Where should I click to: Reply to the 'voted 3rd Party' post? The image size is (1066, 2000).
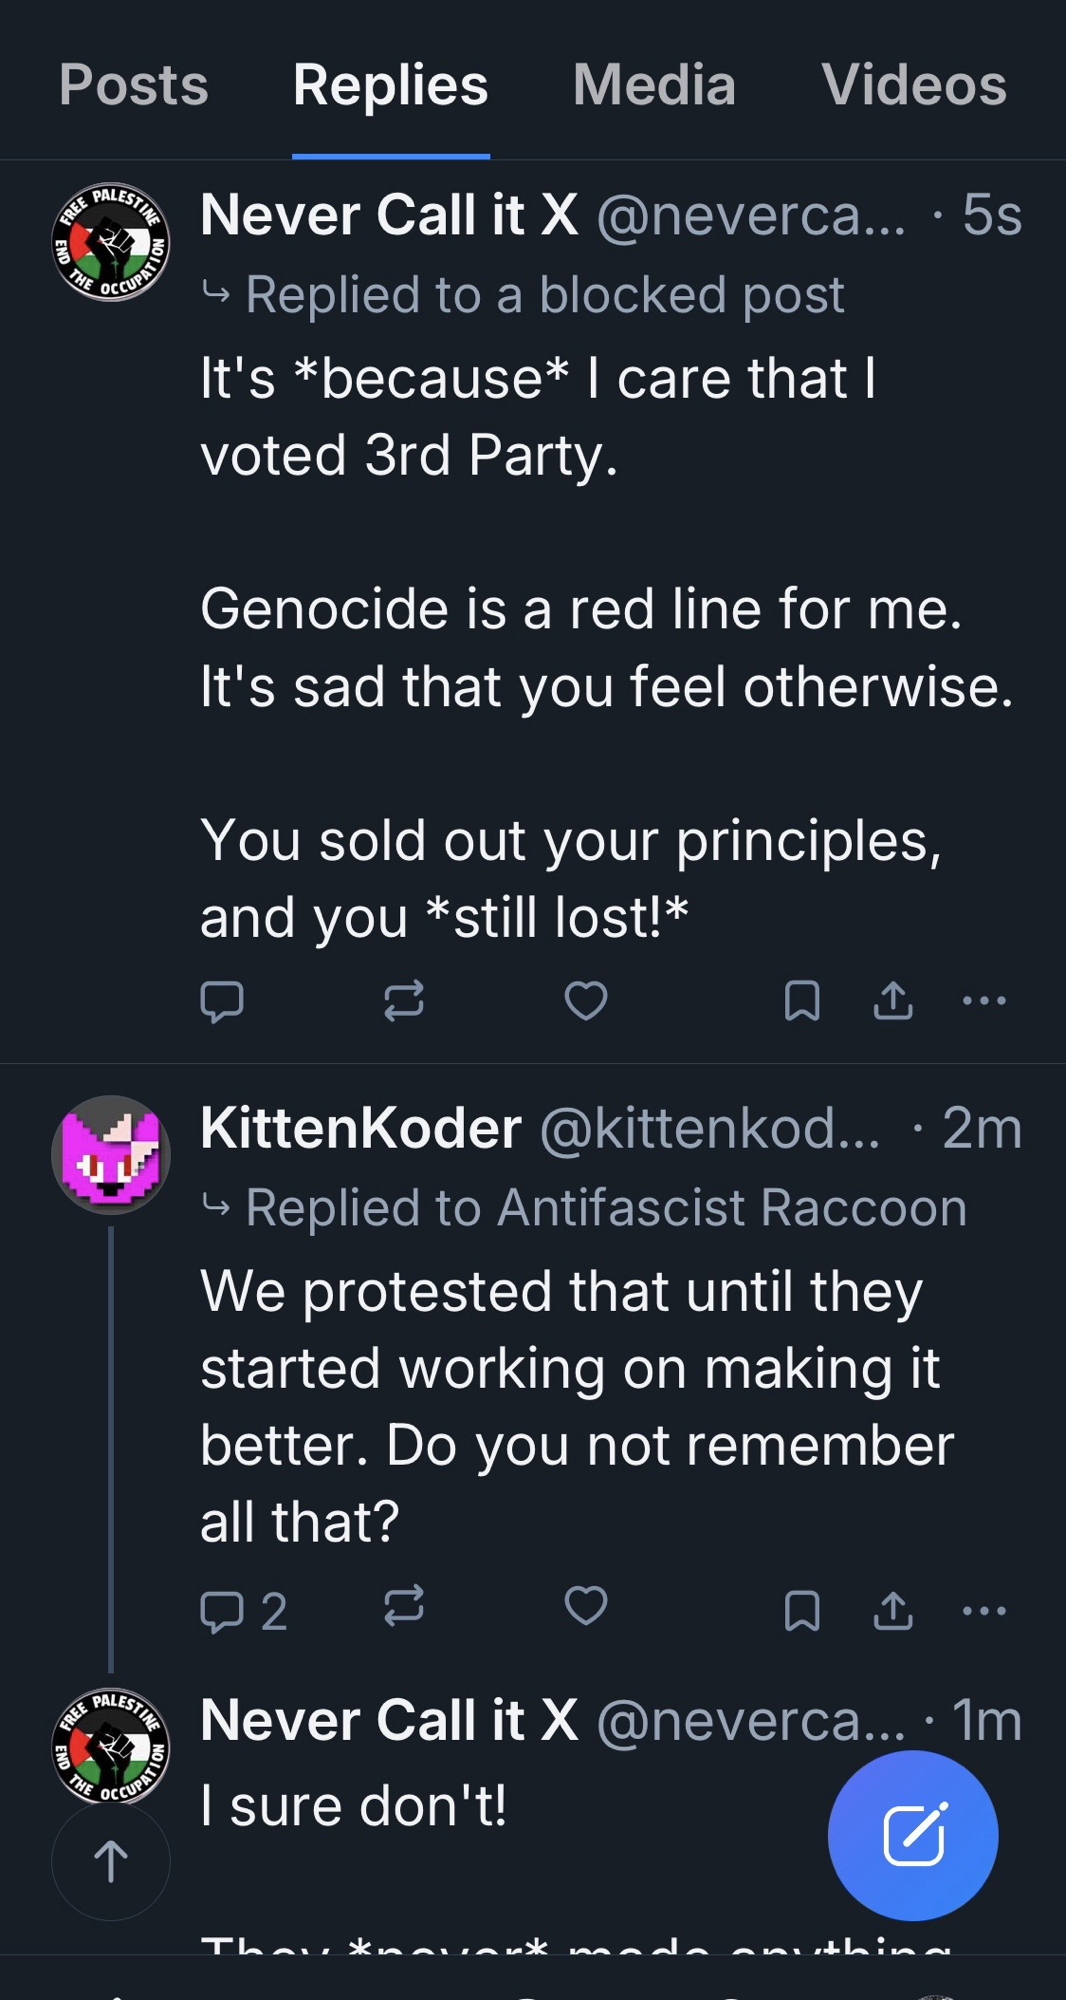[222, 1001]
